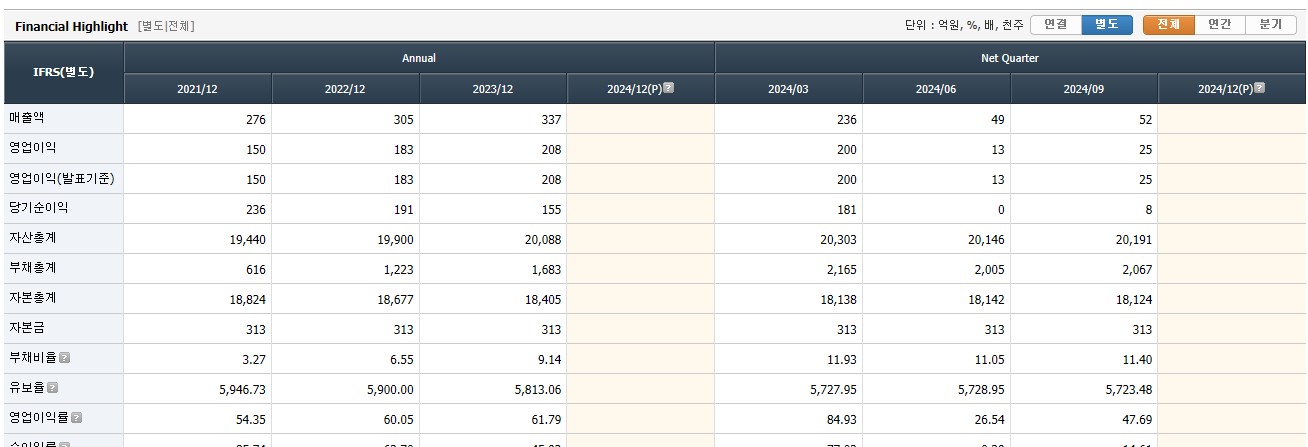Click 2024/06 매출액 value 49
This screenshot has height=447, width=1308.
(997, 120)
